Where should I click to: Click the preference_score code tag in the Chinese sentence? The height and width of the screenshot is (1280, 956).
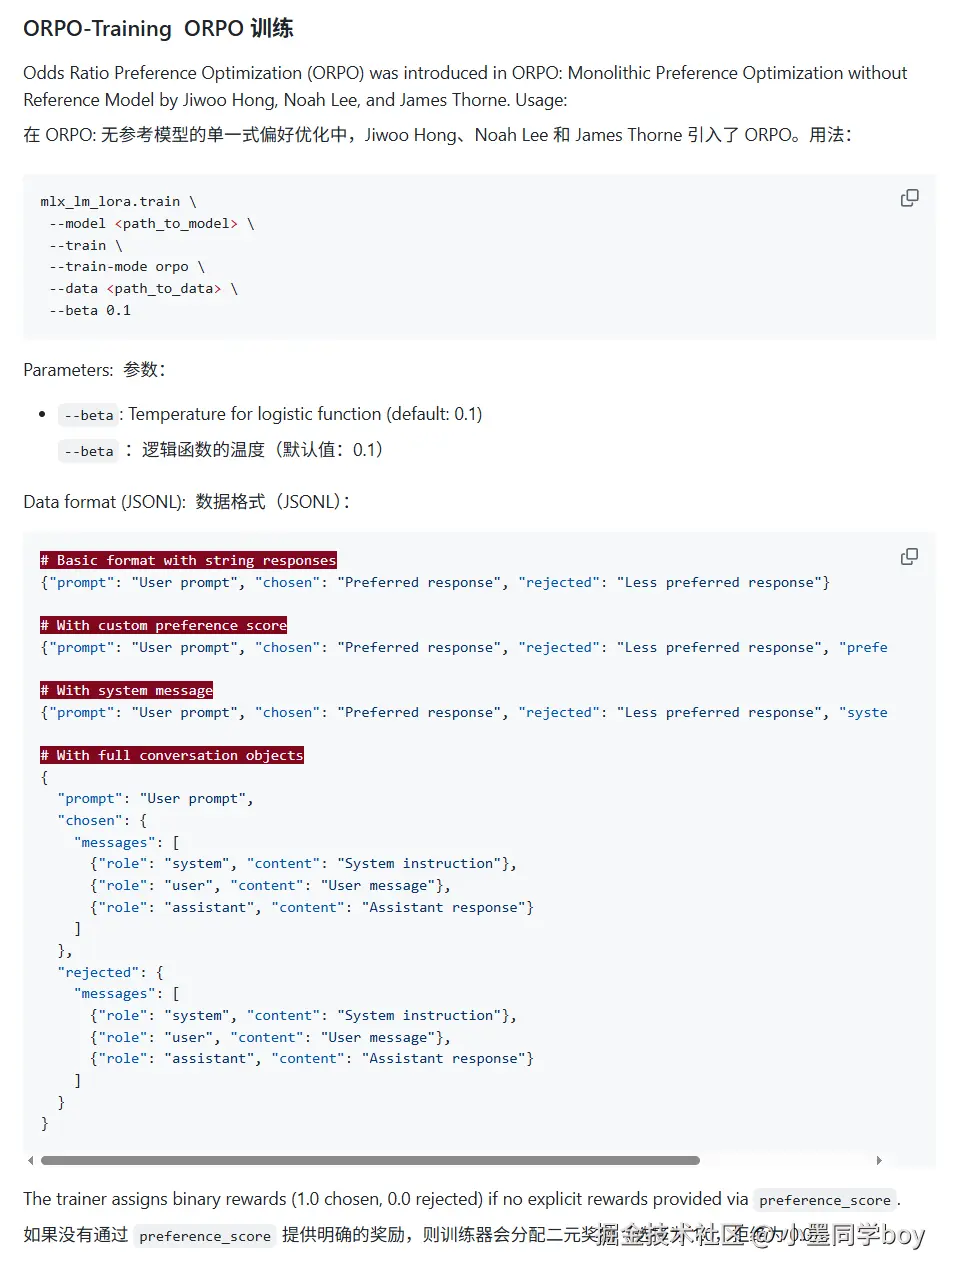(x=205, y=1236)
